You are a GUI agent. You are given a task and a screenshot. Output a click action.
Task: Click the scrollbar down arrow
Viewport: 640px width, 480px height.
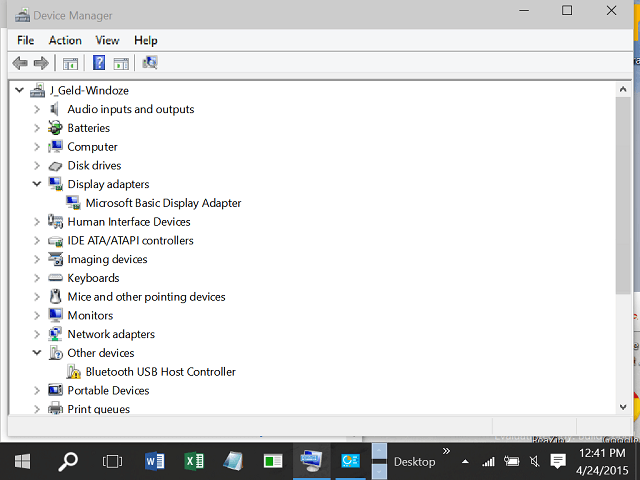(x=623, y=407)
